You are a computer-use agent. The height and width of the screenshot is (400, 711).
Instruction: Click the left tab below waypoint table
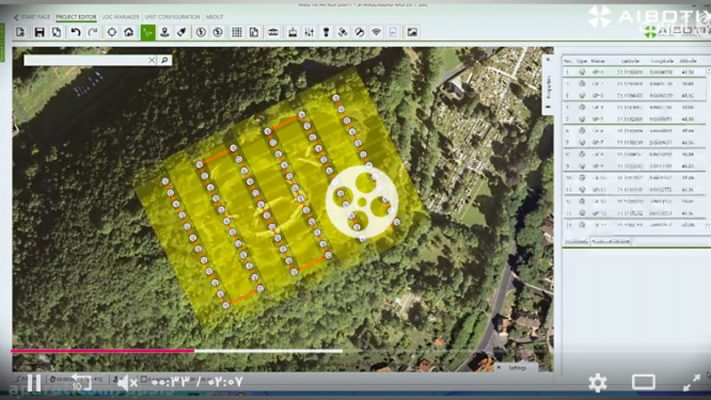(576, 242)
